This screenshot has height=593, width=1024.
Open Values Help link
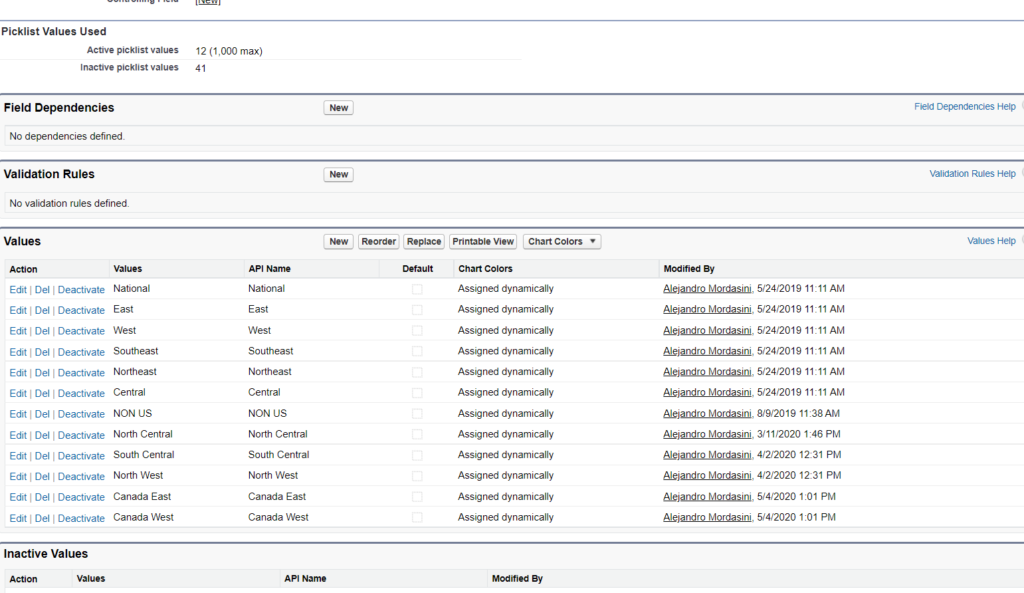(991, 241)
